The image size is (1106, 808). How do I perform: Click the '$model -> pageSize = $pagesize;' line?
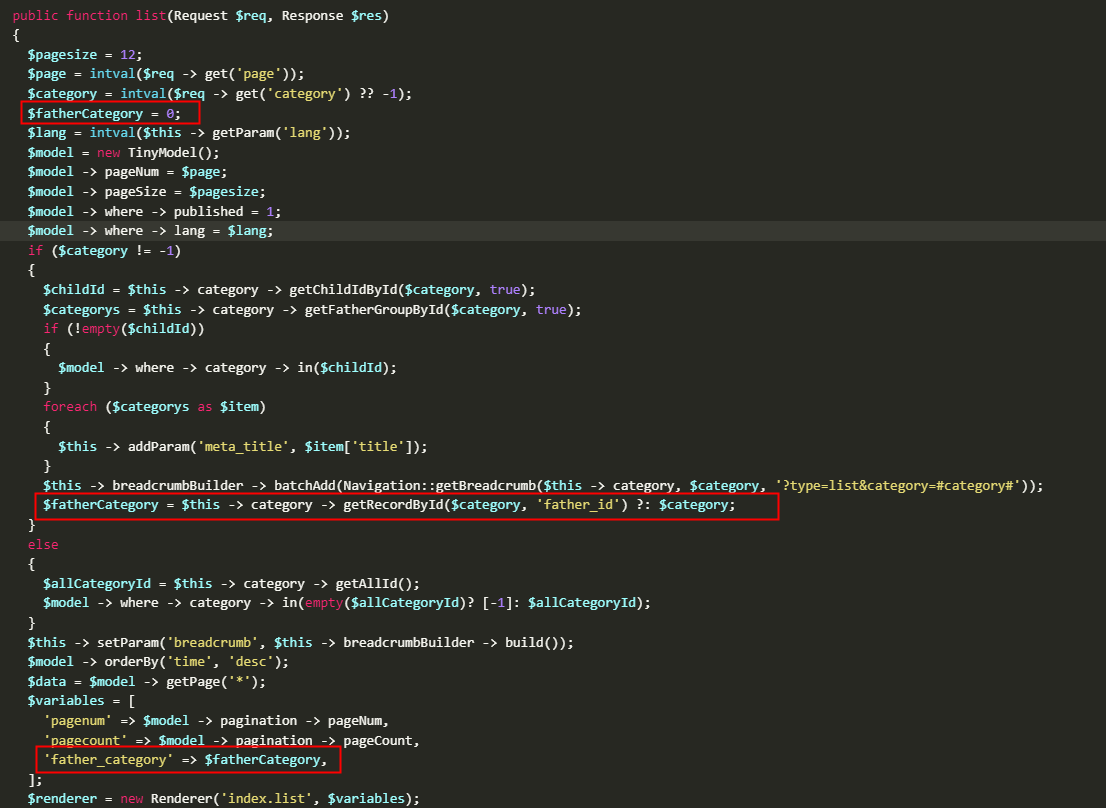click(x=147, y=192)
